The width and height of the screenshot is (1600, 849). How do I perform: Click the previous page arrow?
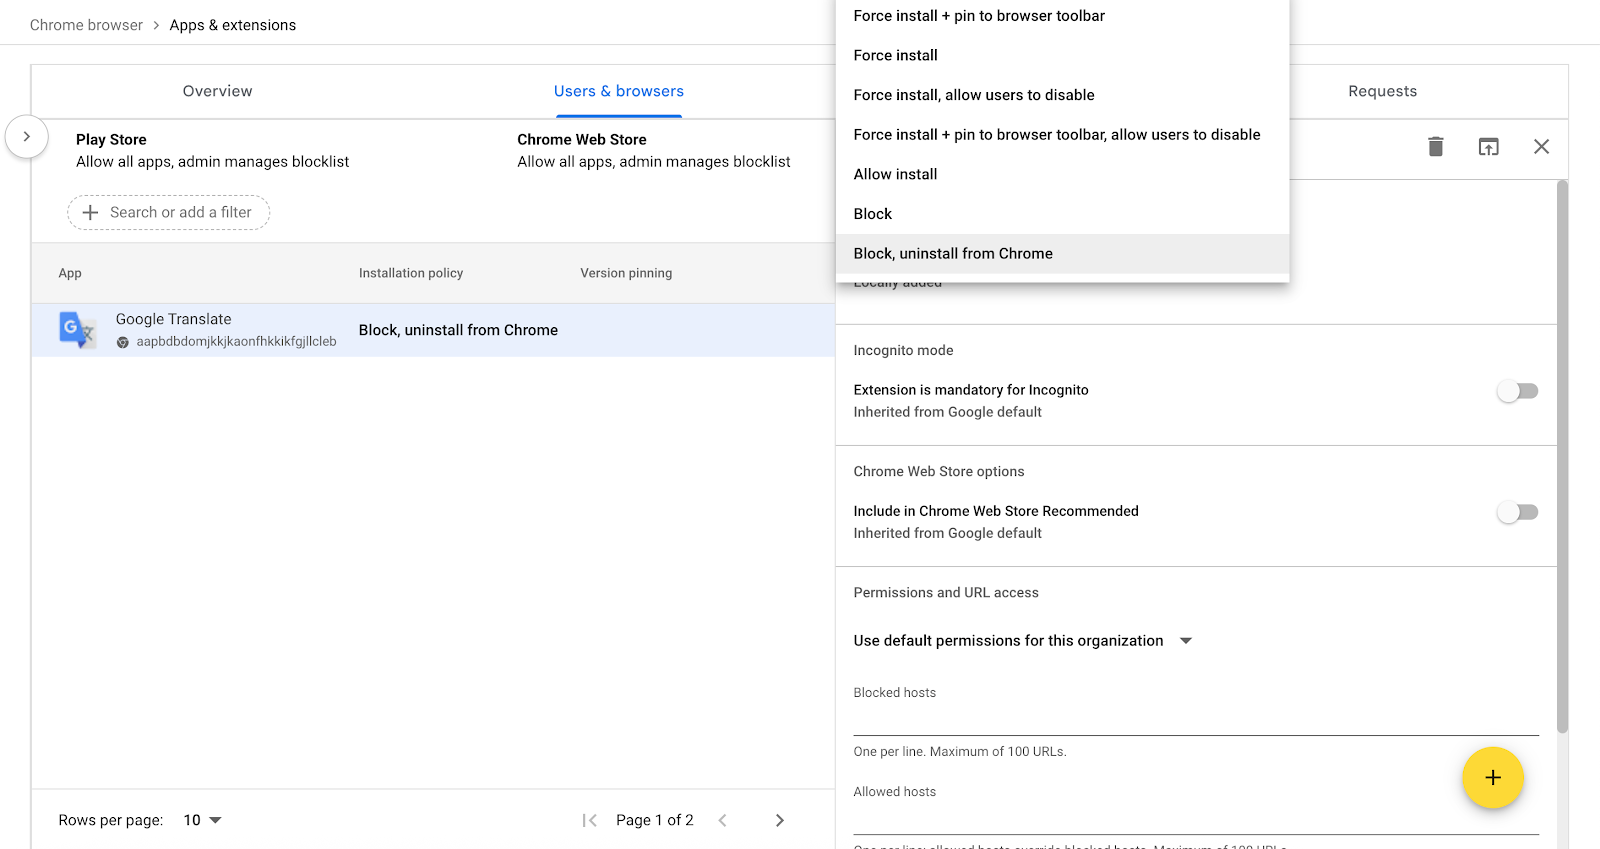coord(722,820)
